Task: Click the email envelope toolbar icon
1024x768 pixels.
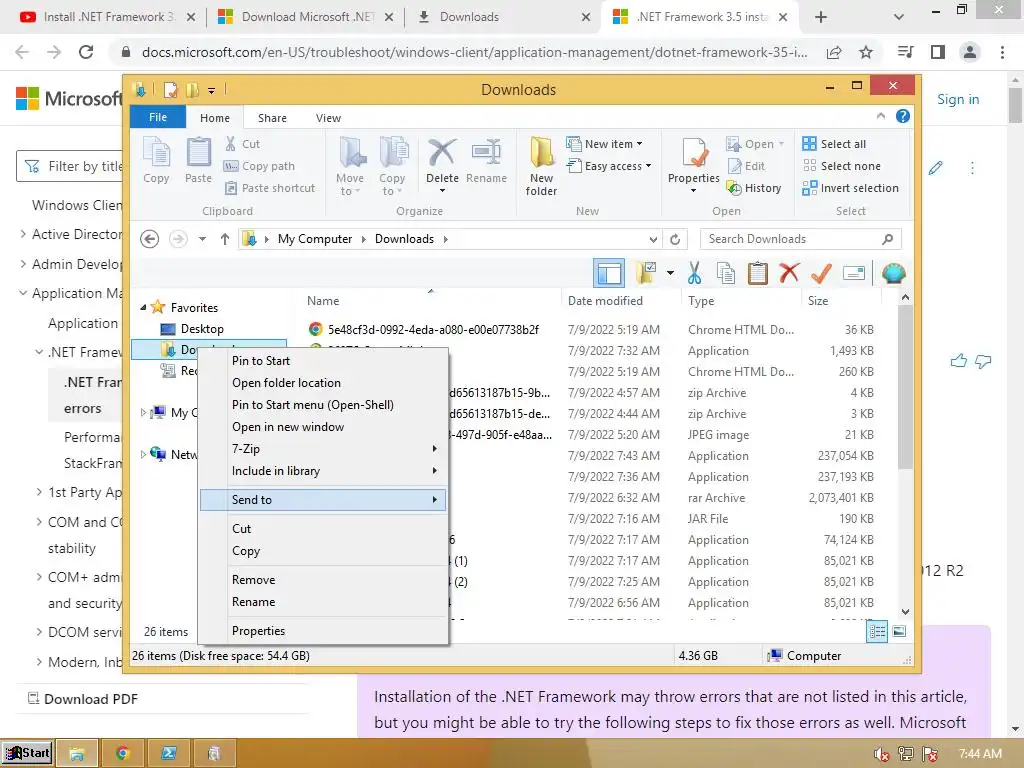Action: point(854,274)
